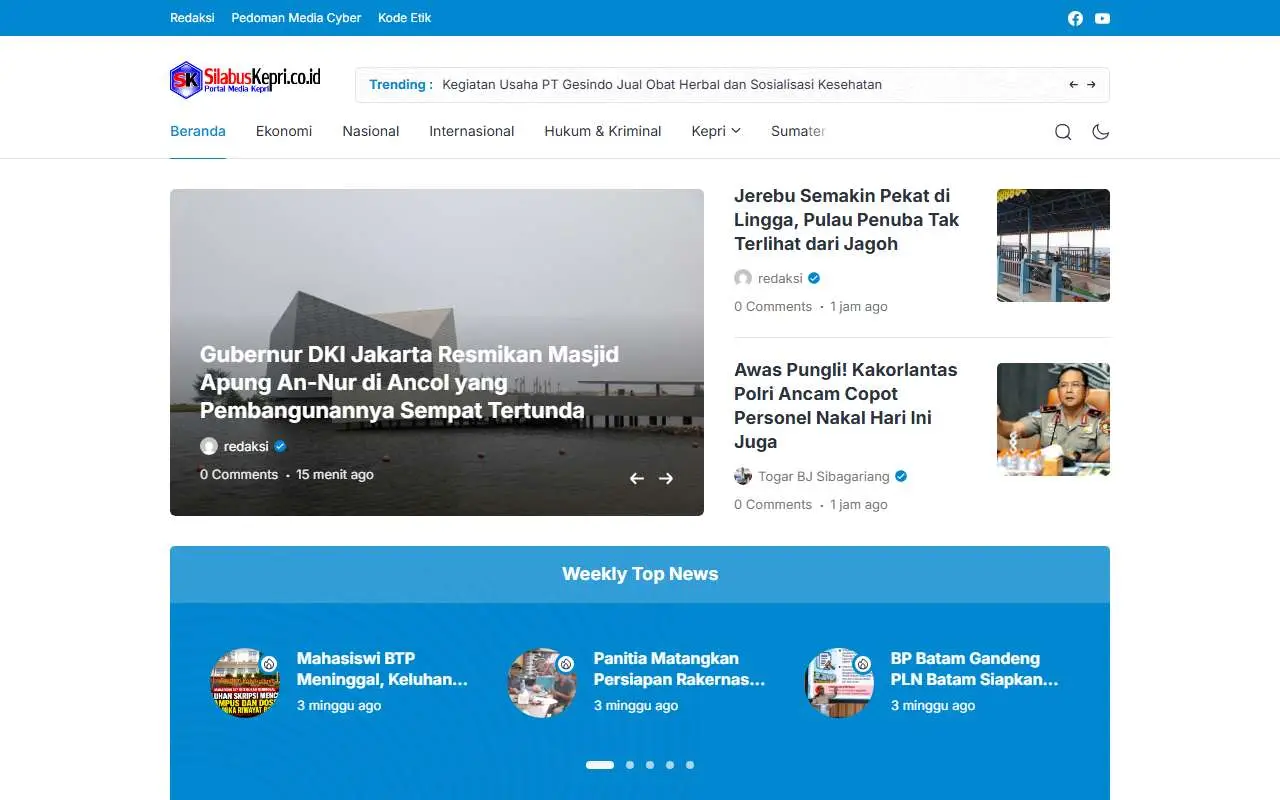
Task: Open Gubernur DKI Jakarta Masjid Apung headline
Action: point(409,382)
